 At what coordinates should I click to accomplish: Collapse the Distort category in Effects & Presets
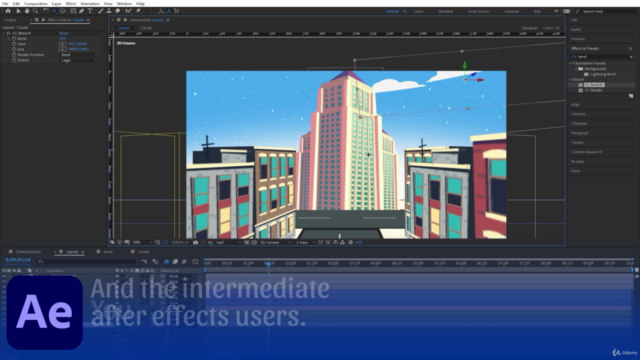click(x=571, y=80)
